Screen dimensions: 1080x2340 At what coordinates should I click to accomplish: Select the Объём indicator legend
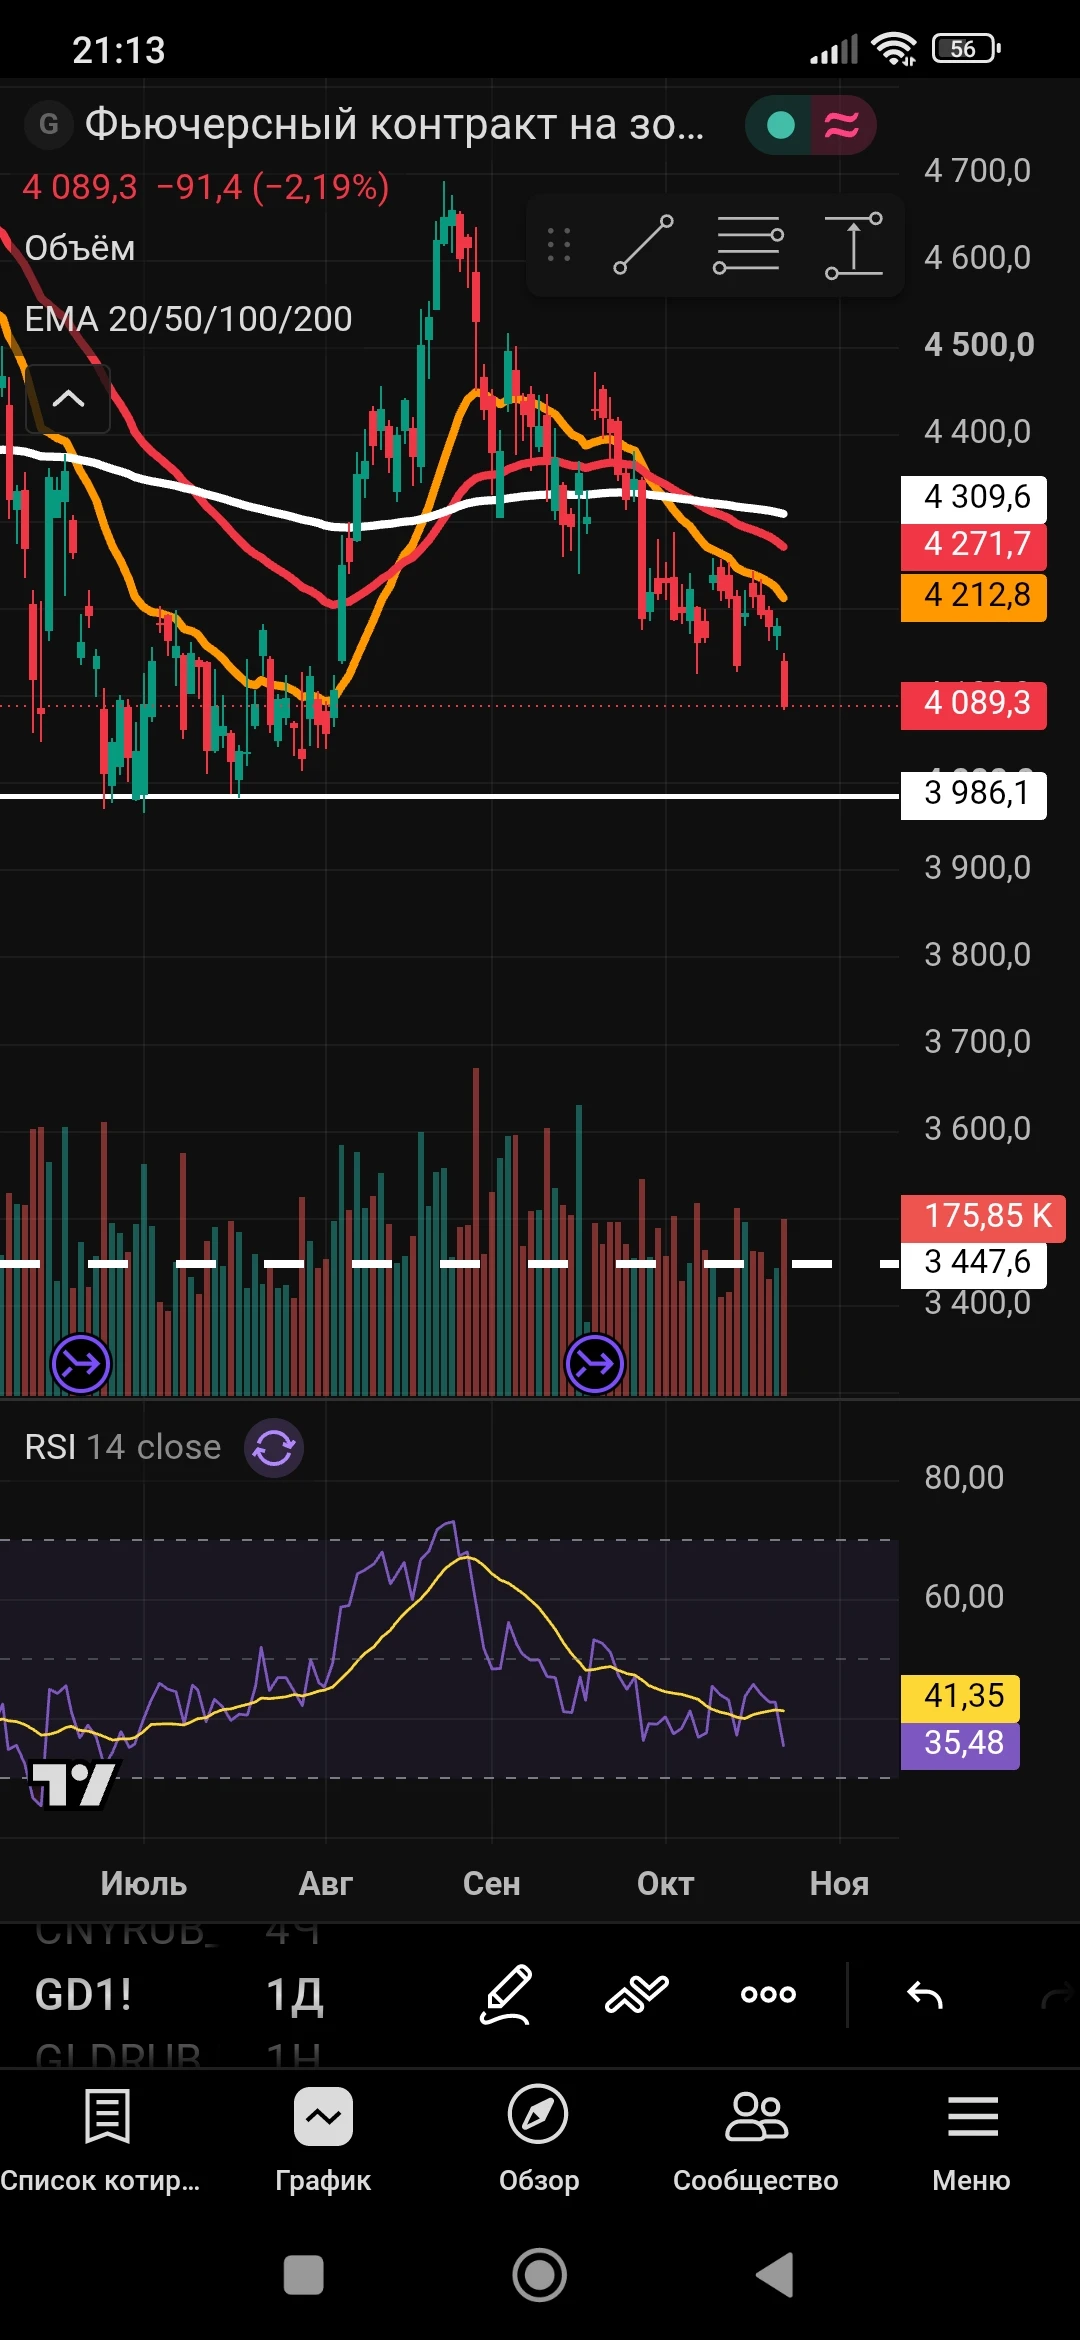pos(80,248)
